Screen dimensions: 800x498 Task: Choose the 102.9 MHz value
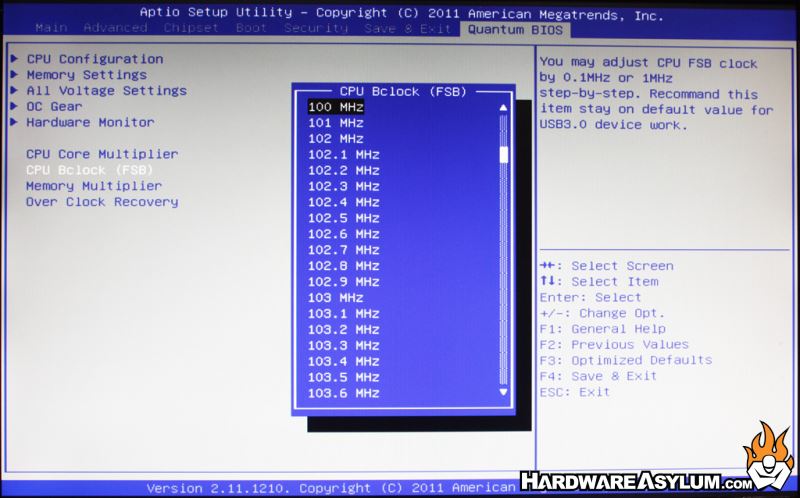(x=344, y=282)
